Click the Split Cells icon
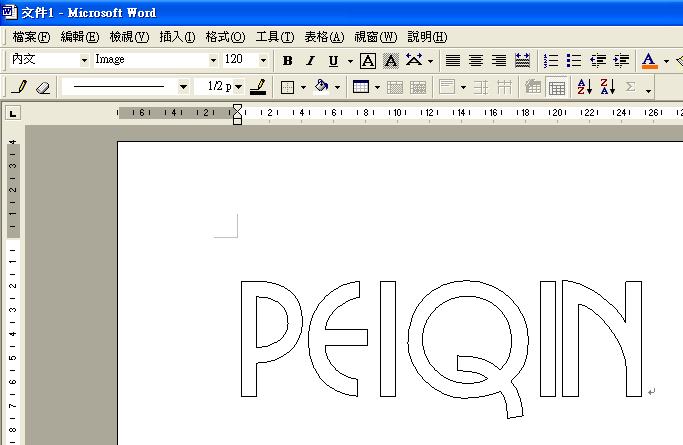The image size is (683, 445). pos(418,88)
